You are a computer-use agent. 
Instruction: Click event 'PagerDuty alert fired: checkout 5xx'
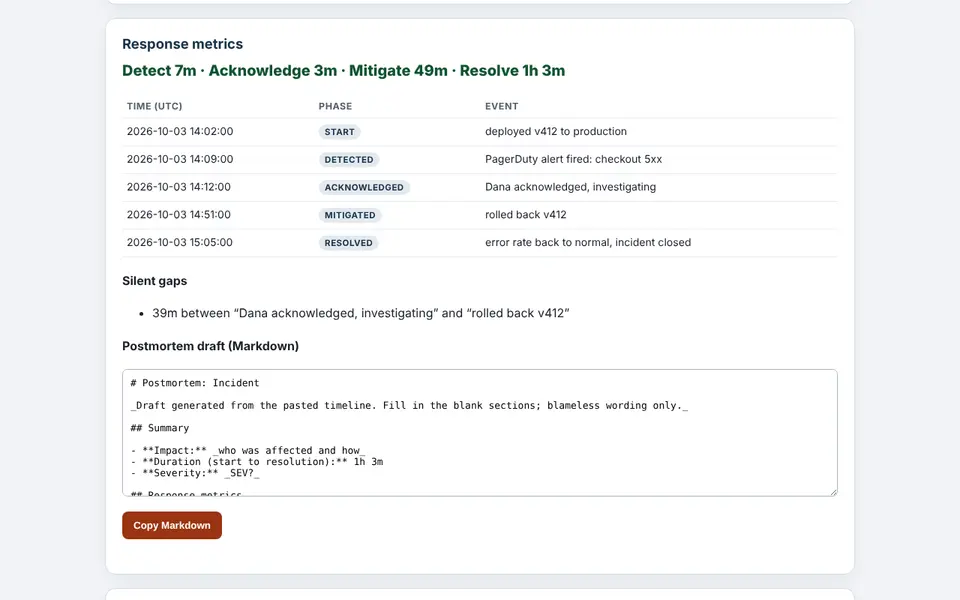click(x=573, y=159)
